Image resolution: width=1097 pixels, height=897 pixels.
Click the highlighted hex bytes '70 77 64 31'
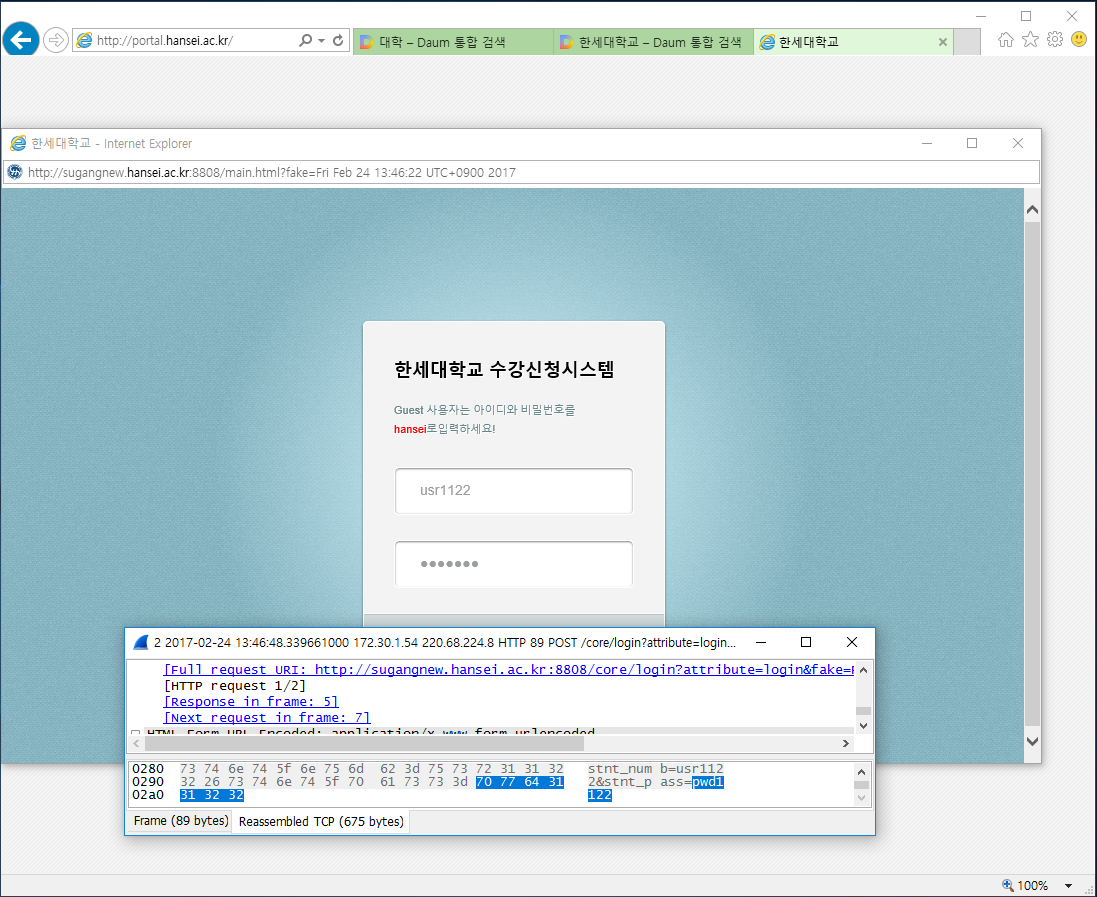click(520, 782)
